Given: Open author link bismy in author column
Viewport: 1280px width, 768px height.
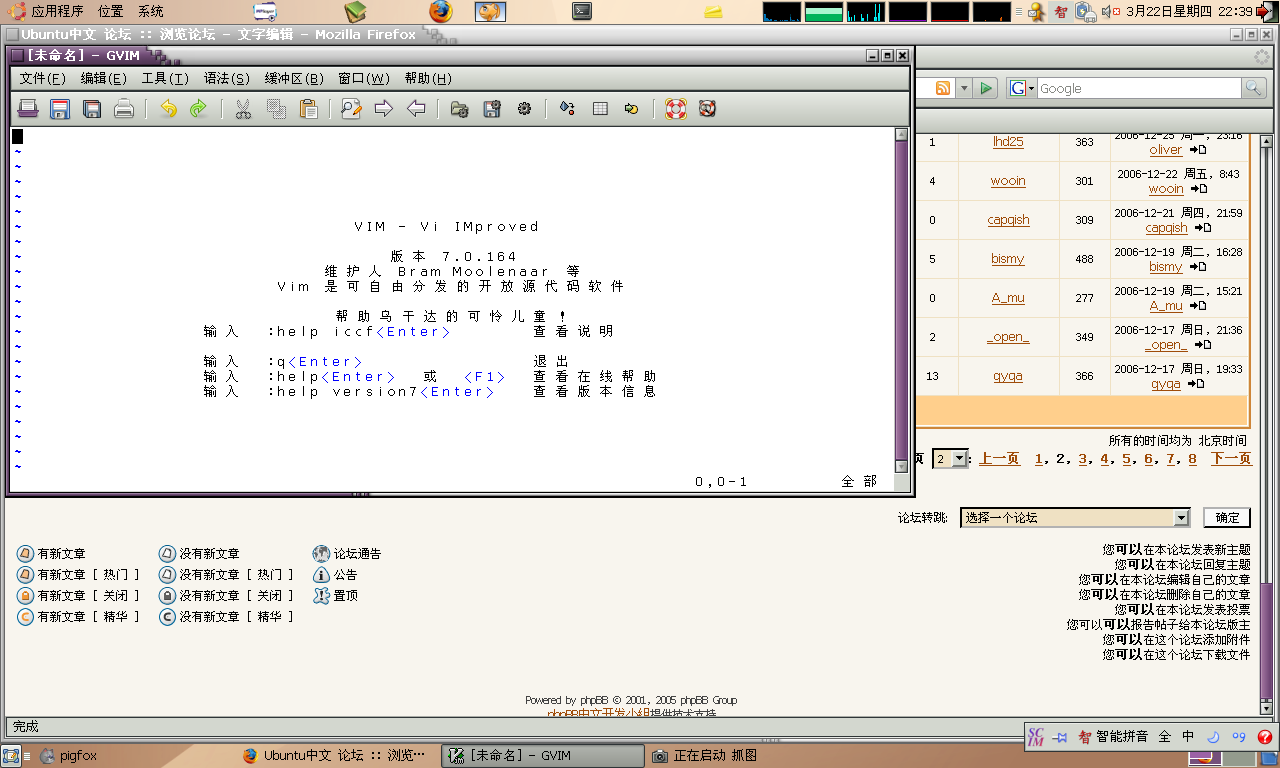Looking at the screenshot, I should point(1008,259).
